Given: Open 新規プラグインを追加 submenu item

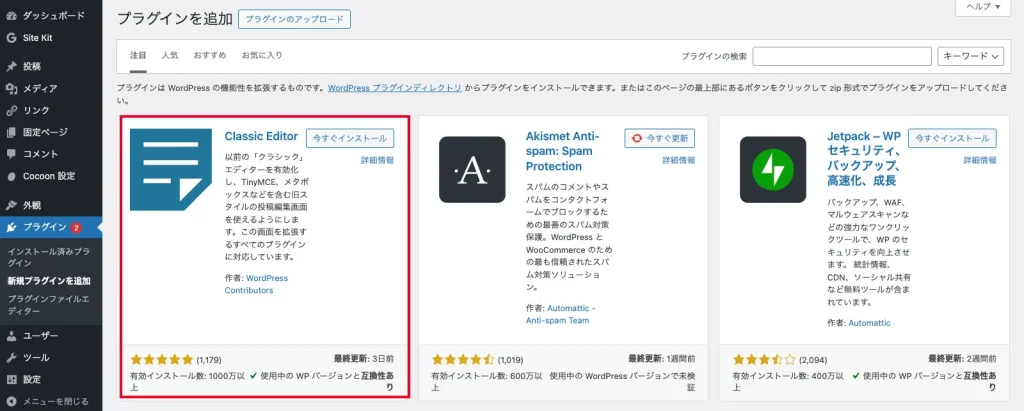Looking at the screenshot, I should tap(49, 281).
